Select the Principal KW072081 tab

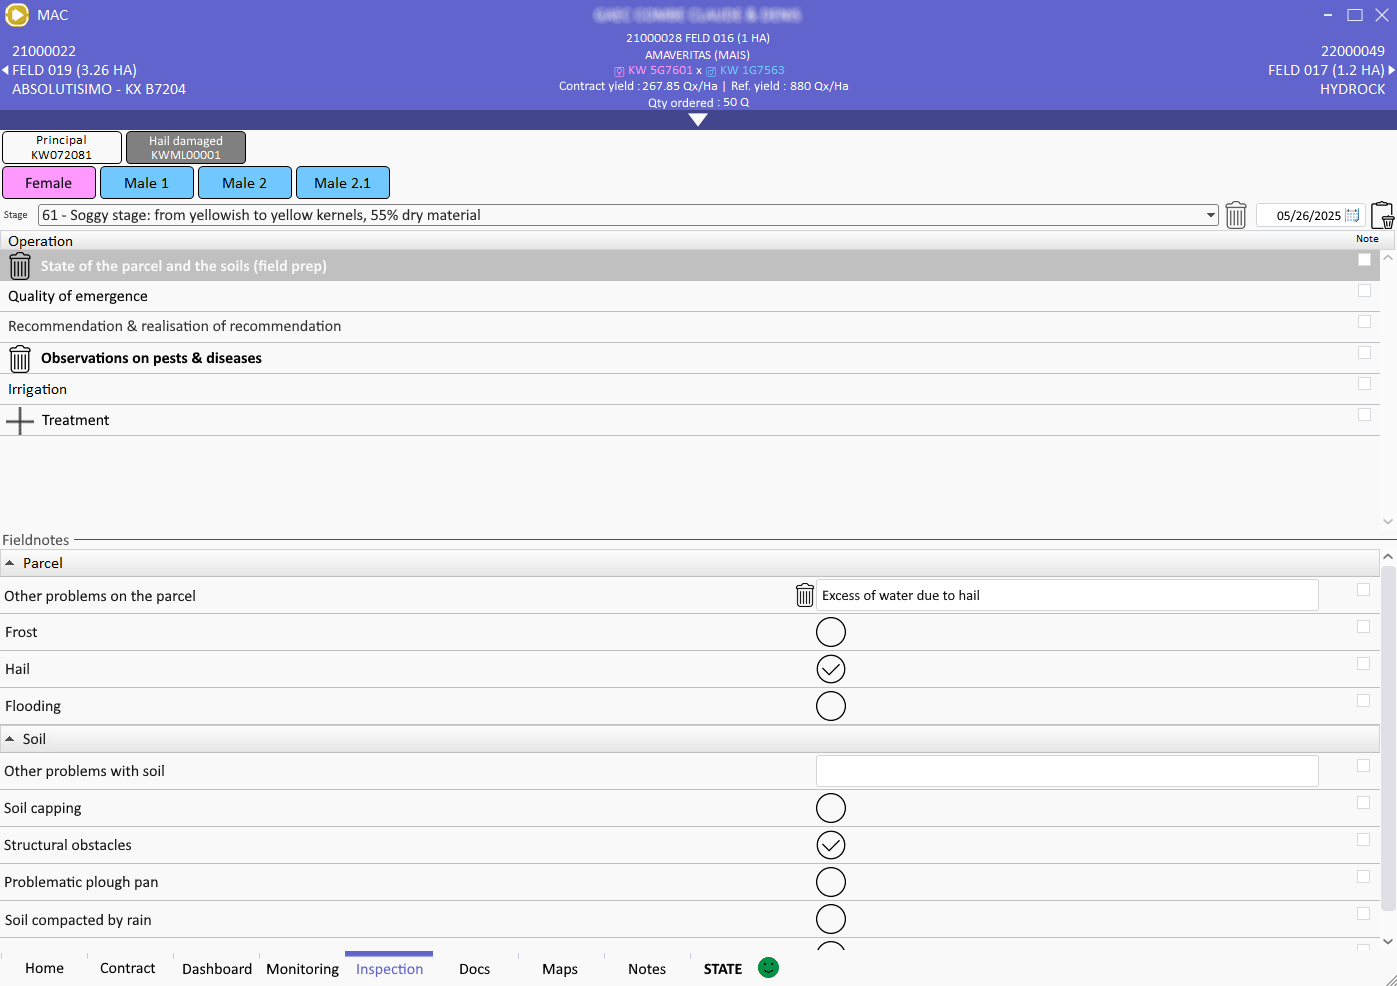pos(62,147)
